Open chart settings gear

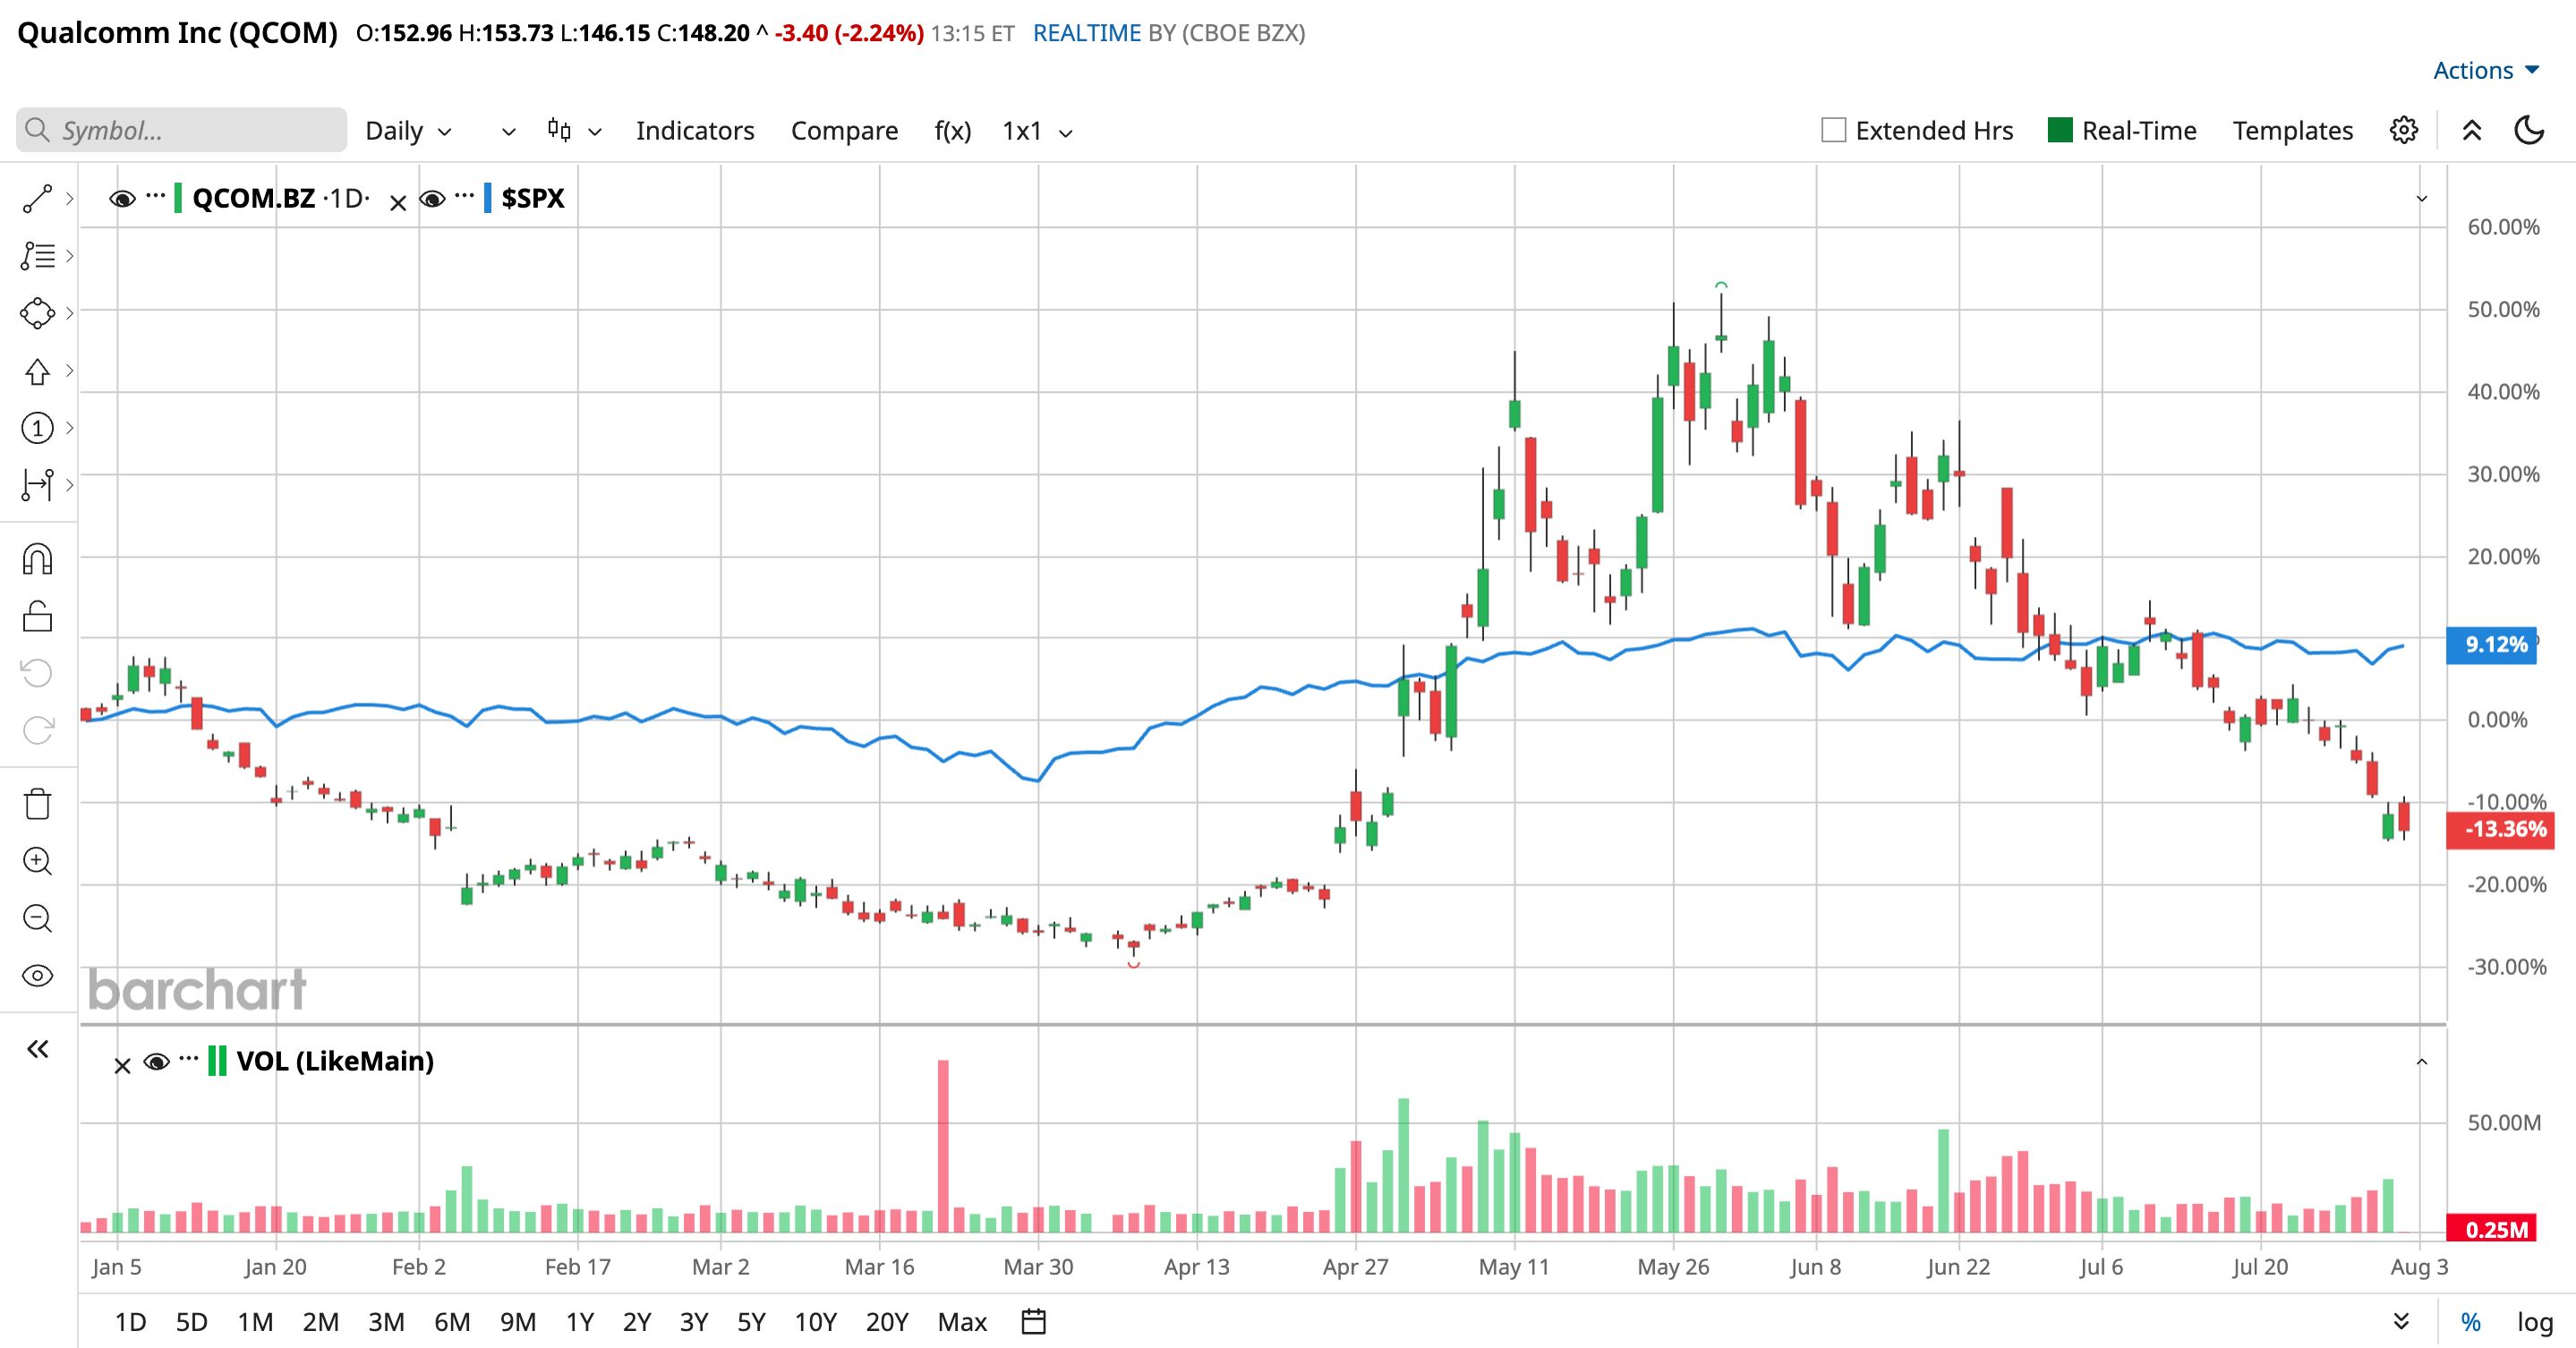coord(2404,130)
